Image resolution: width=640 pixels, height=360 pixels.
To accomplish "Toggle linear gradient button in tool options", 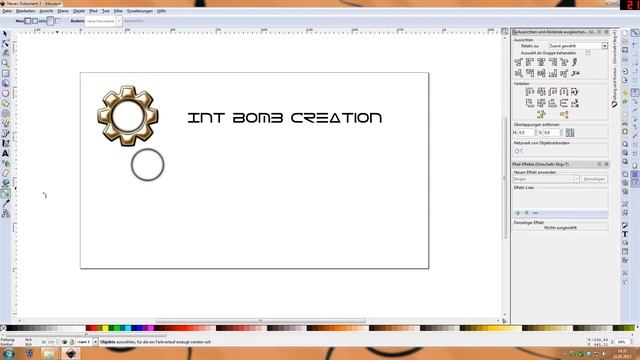I will click(x=27, y=21).
